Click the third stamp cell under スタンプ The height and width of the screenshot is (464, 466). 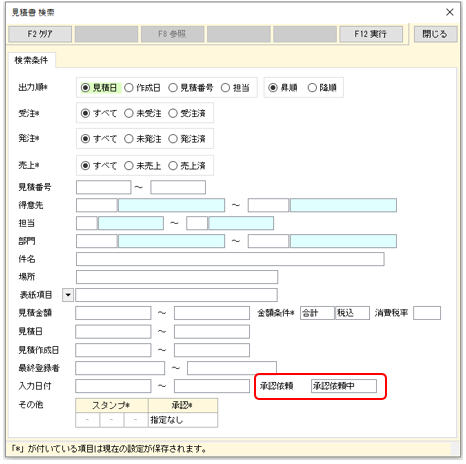(136, 420)
